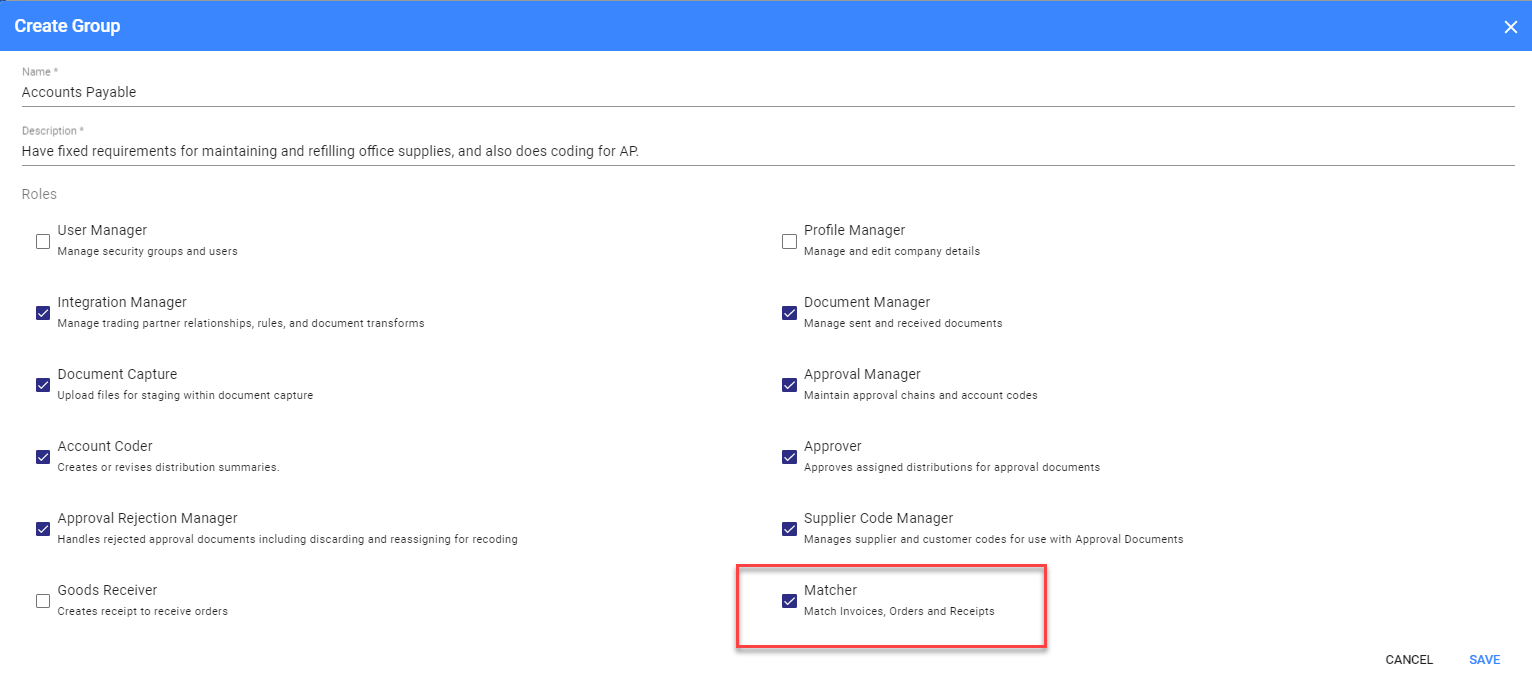The height and width of the screenshot is (681, 1532).
Task: Disable the Approval Rejection Manager role
Action: 43,529
